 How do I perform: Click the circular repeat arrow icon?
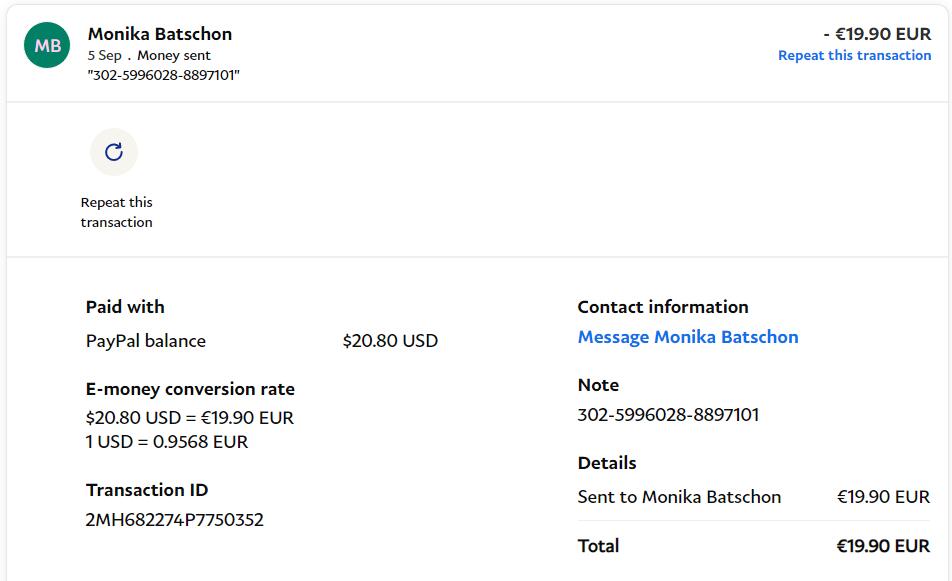coord(114,152)
